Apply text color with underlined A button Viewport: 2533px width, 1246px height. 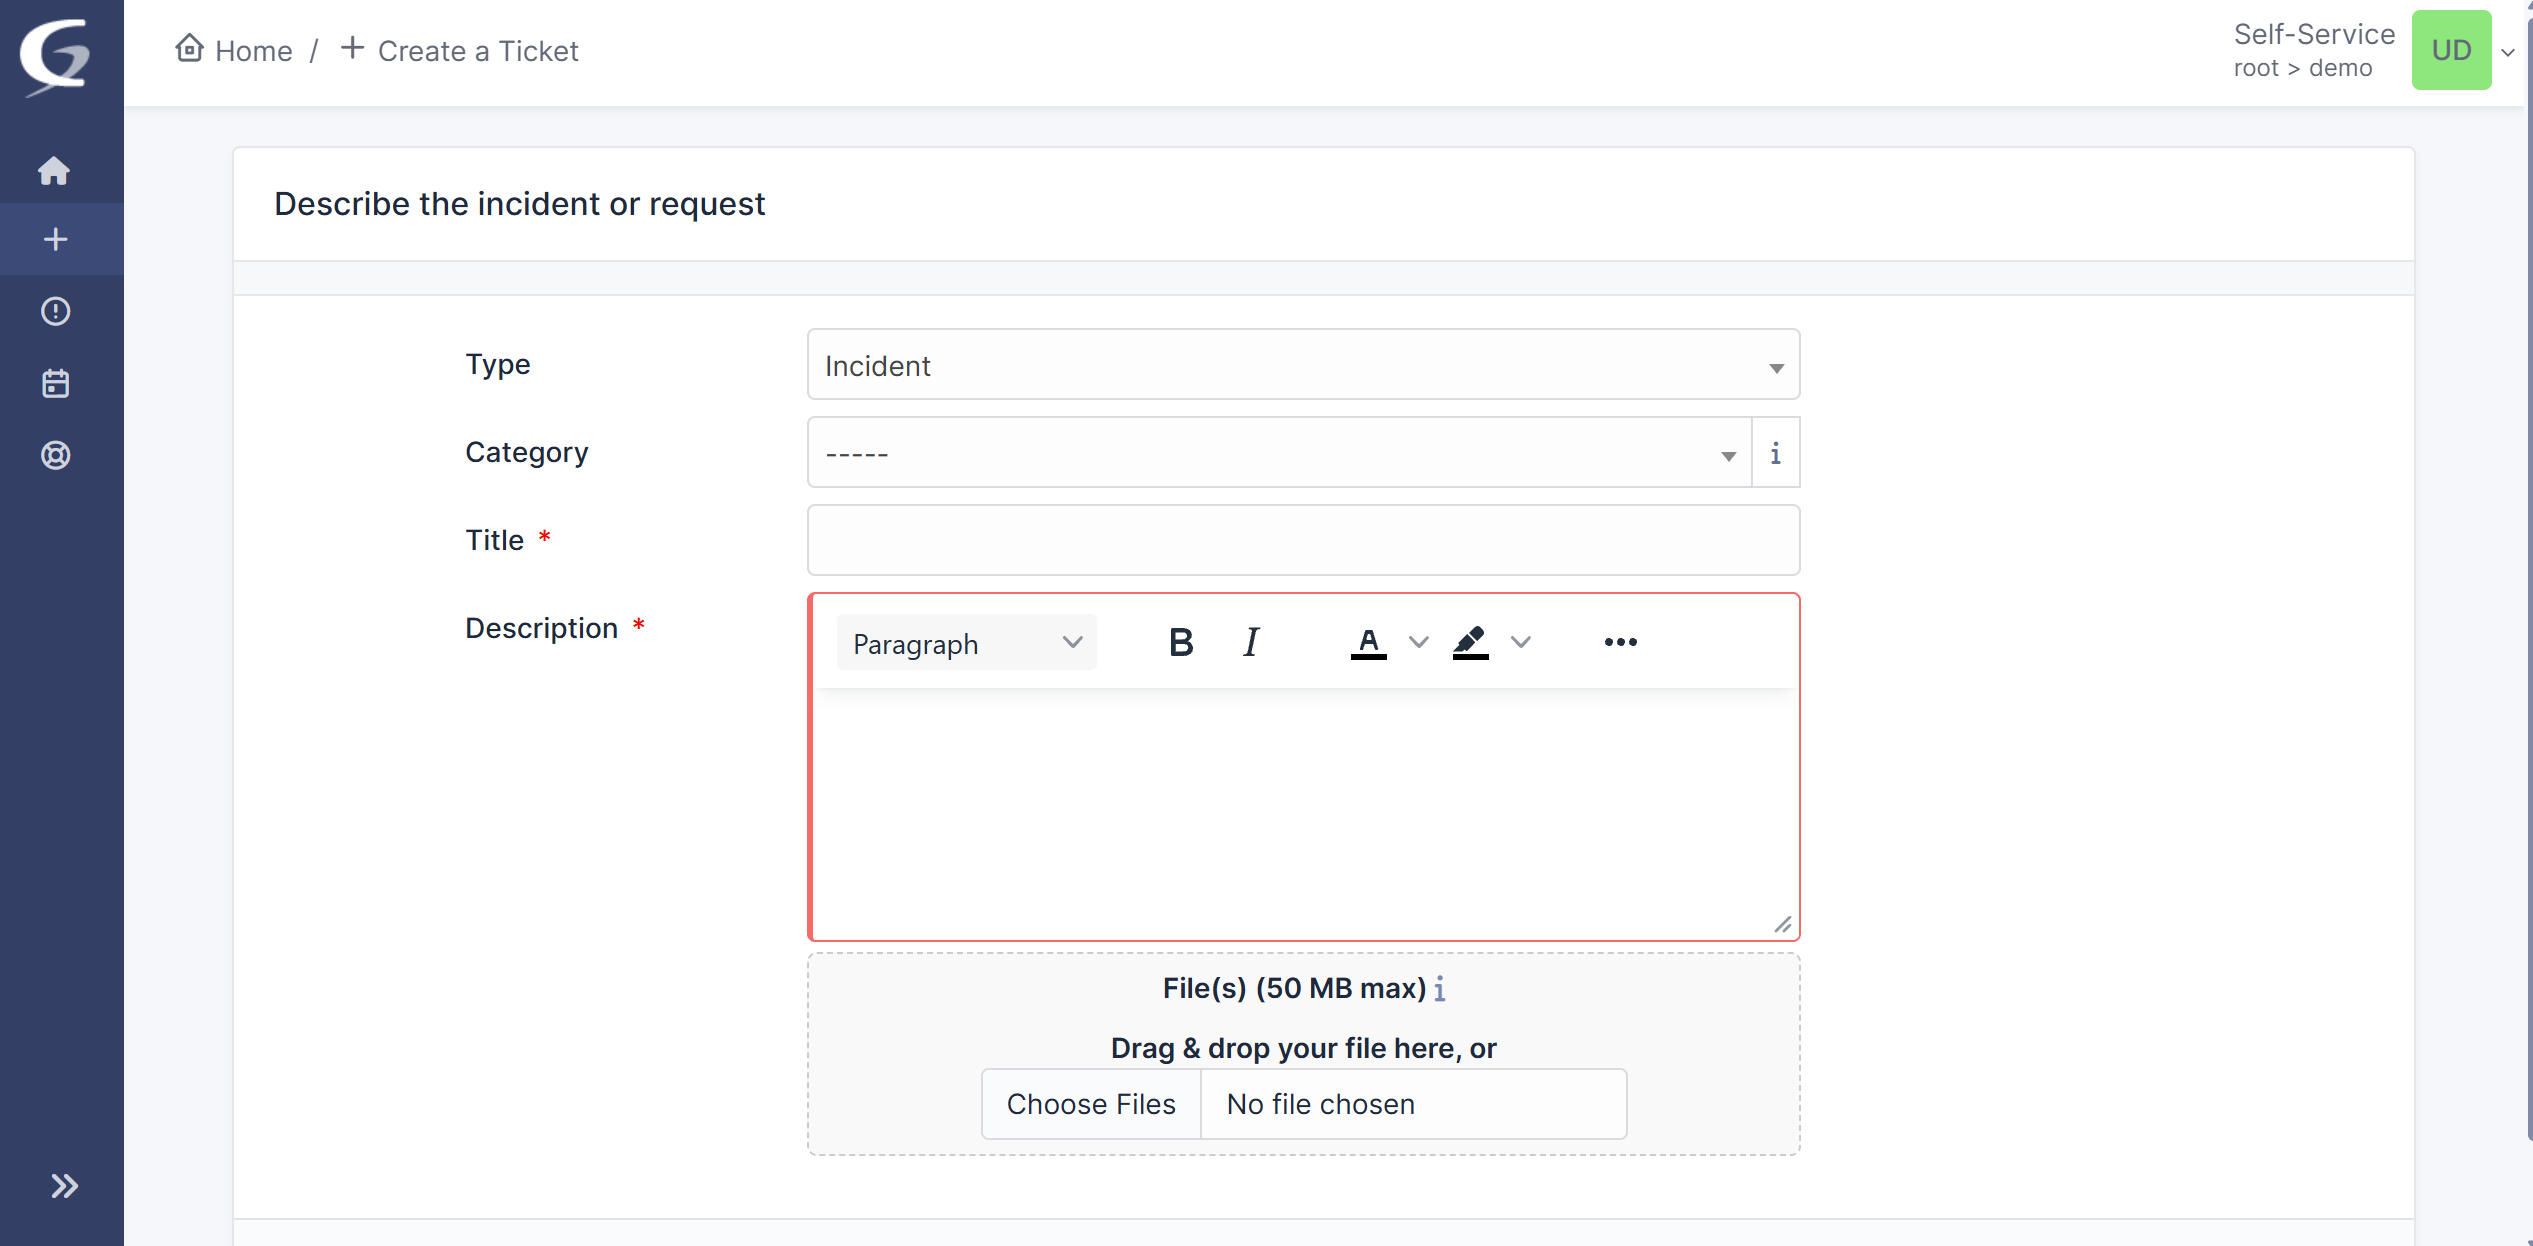pos(1368,643)
